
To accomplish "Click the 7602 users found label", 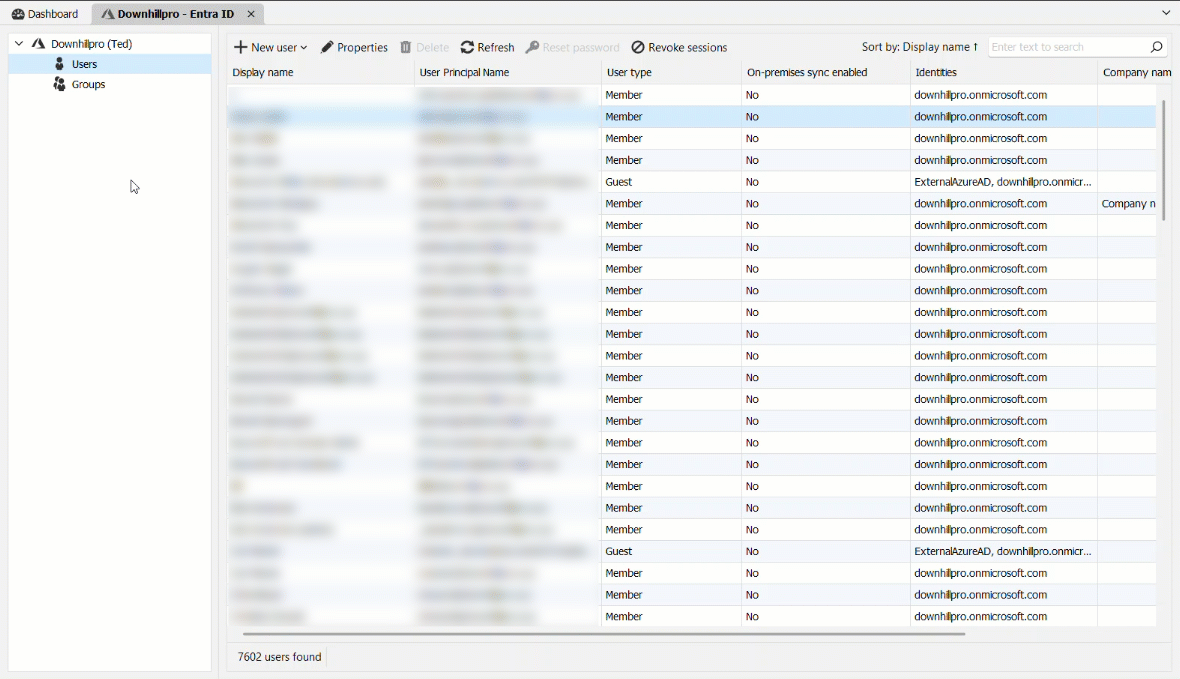I will click(278, 657).
